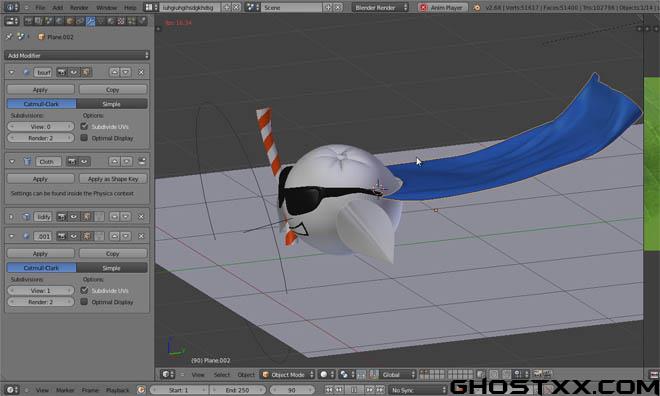Open the Physics properties tab icon
The width and height of the screenshot is (660, 396).
tap(142, 21)
